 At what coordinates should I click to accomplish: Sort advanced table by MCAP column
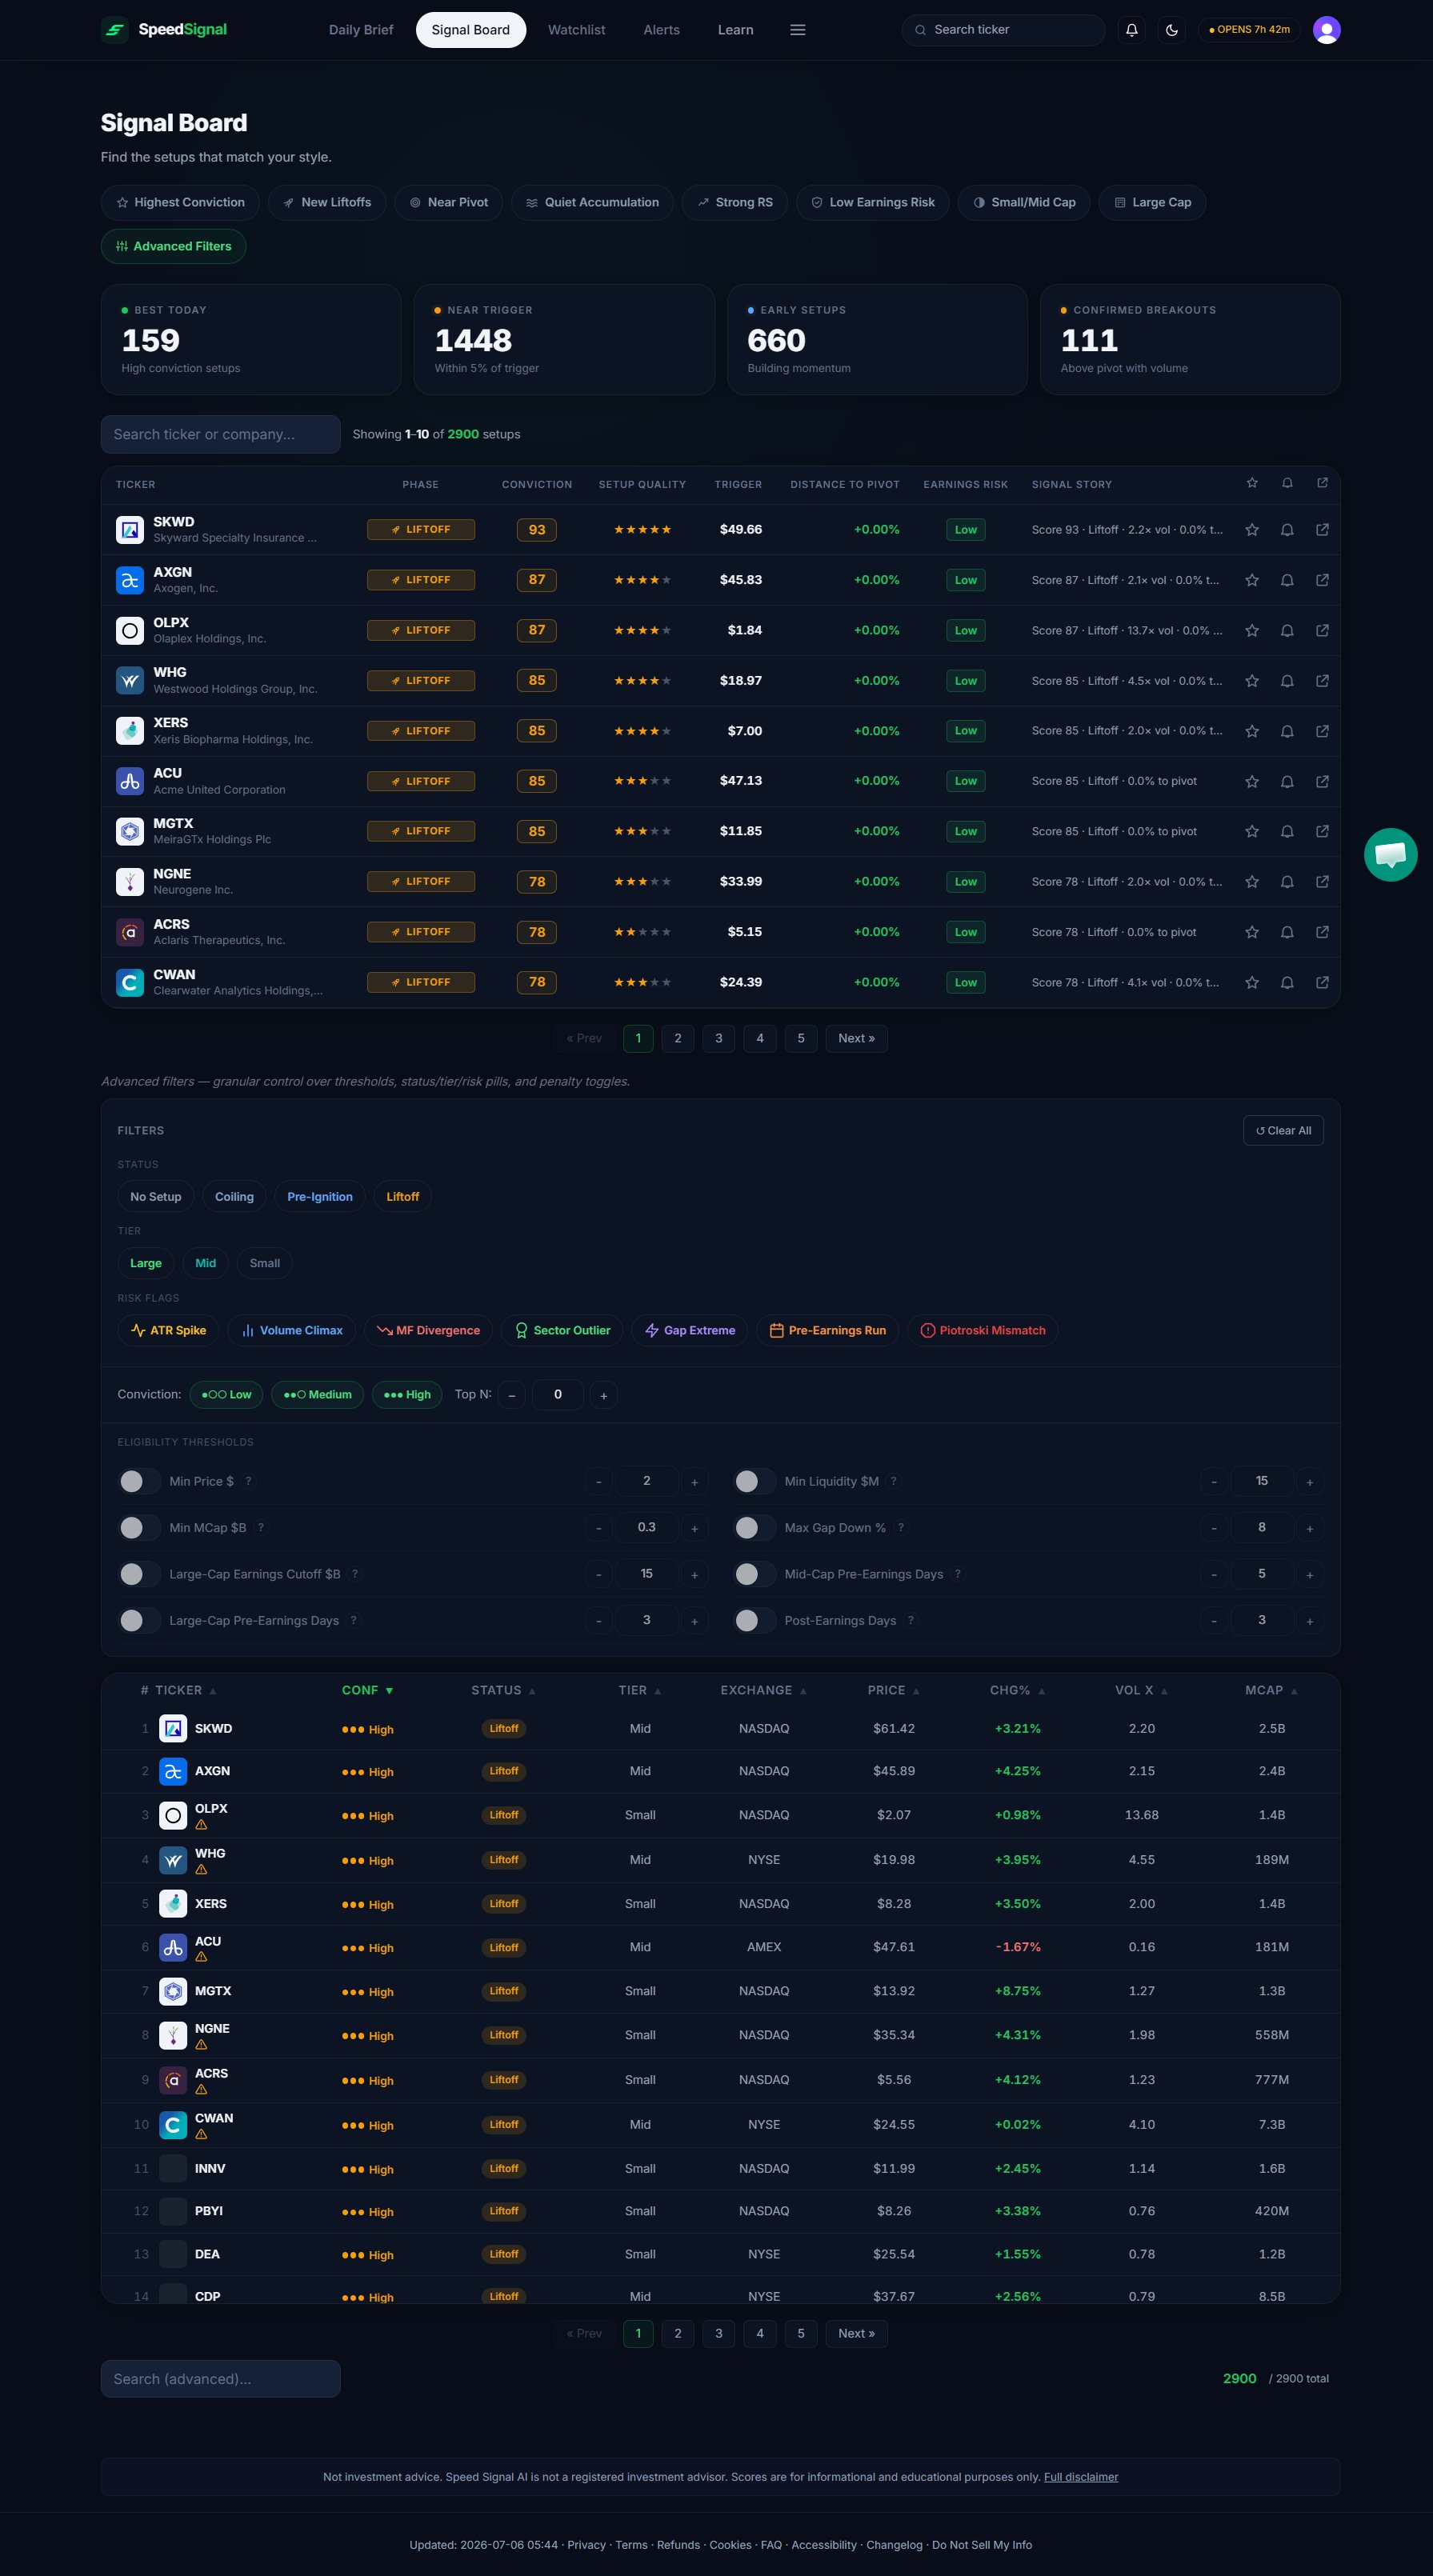pyautogui.click(x=1271, y=1690)
